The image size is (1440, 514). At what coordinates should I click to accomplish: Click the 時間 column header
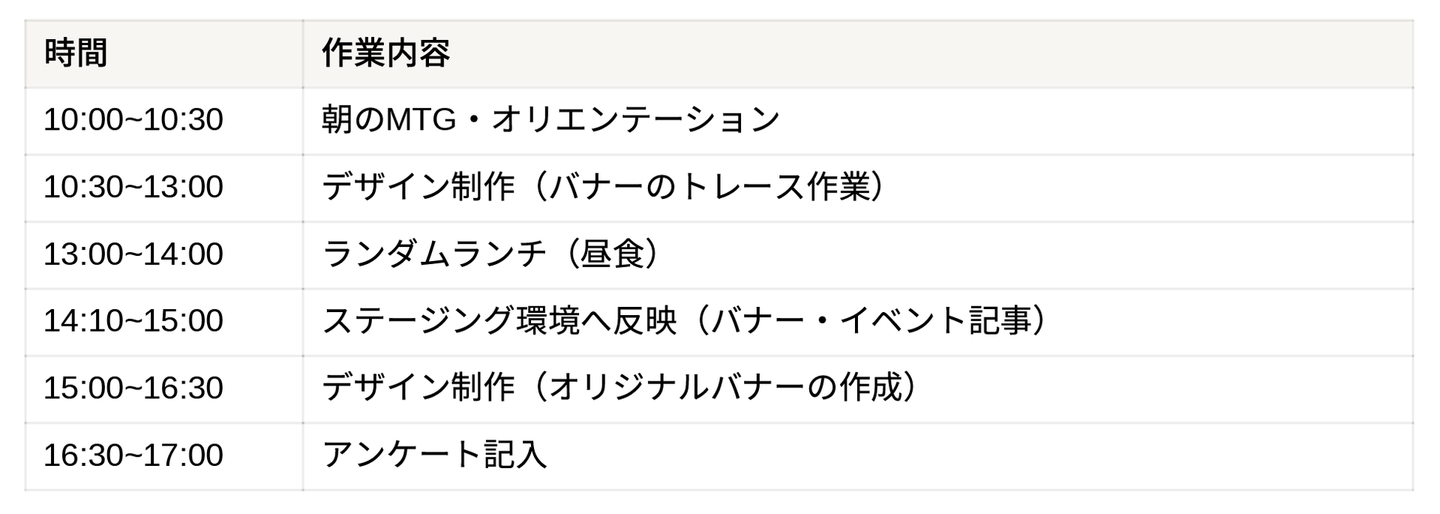[75, 53]
